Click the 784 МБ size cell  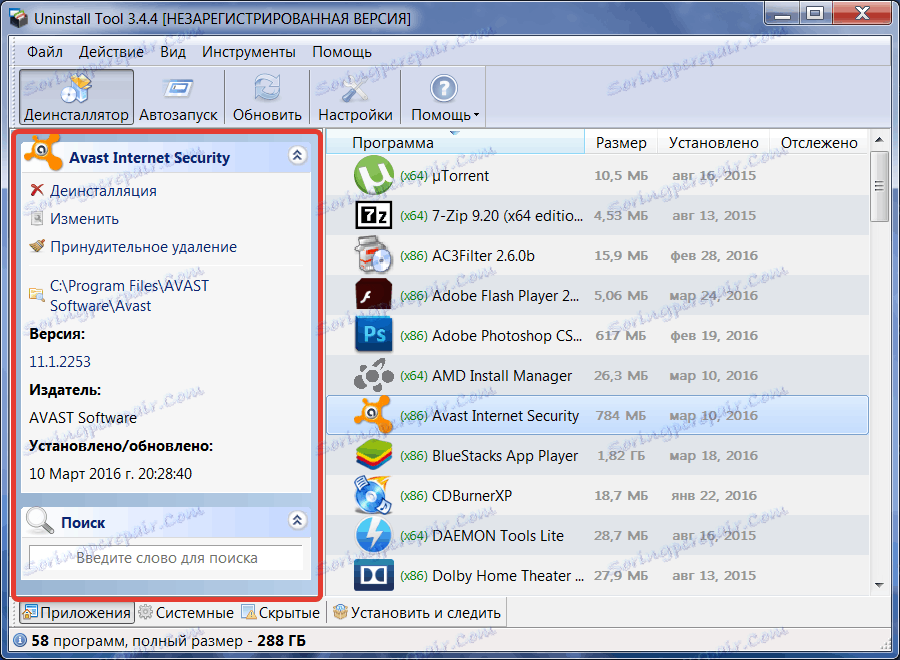620,415
